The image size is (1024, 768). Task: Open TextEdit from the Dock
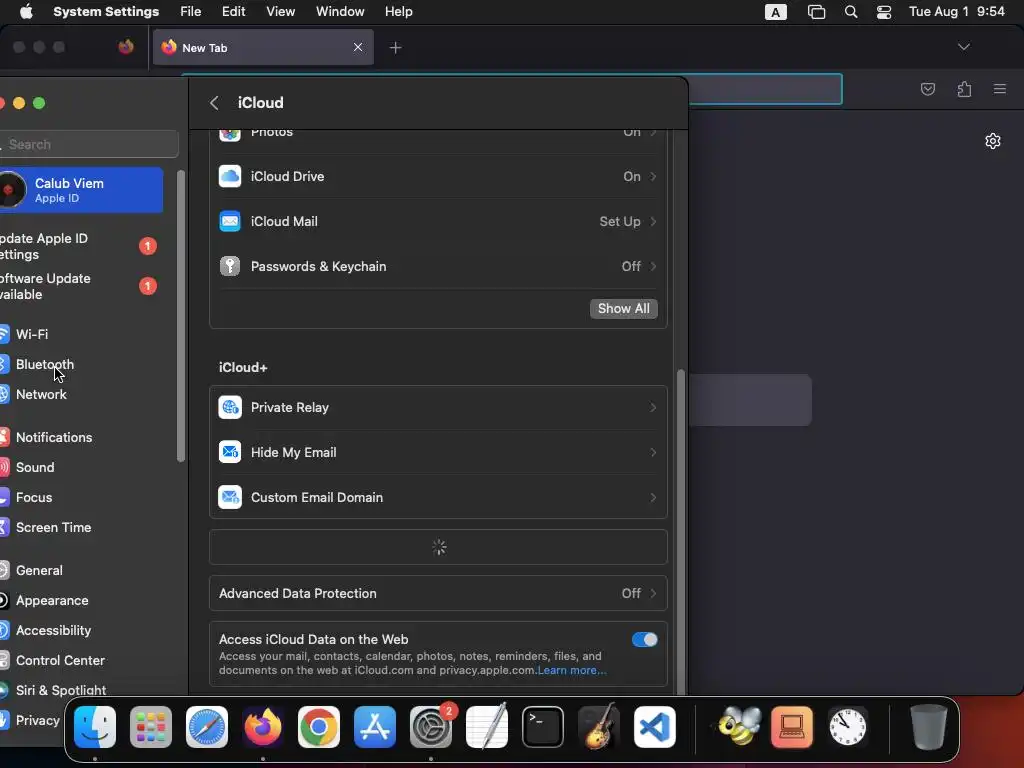tap(487, 726)
